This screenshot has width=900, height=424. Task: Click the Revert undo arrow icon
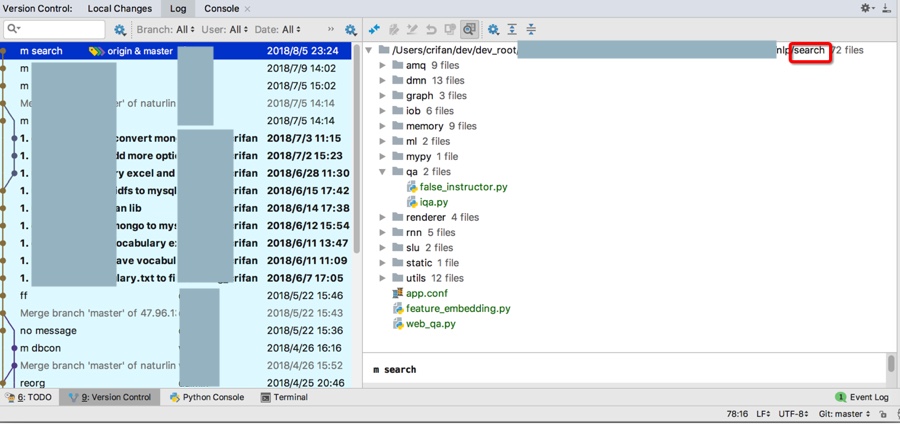[x=431, y=29]
